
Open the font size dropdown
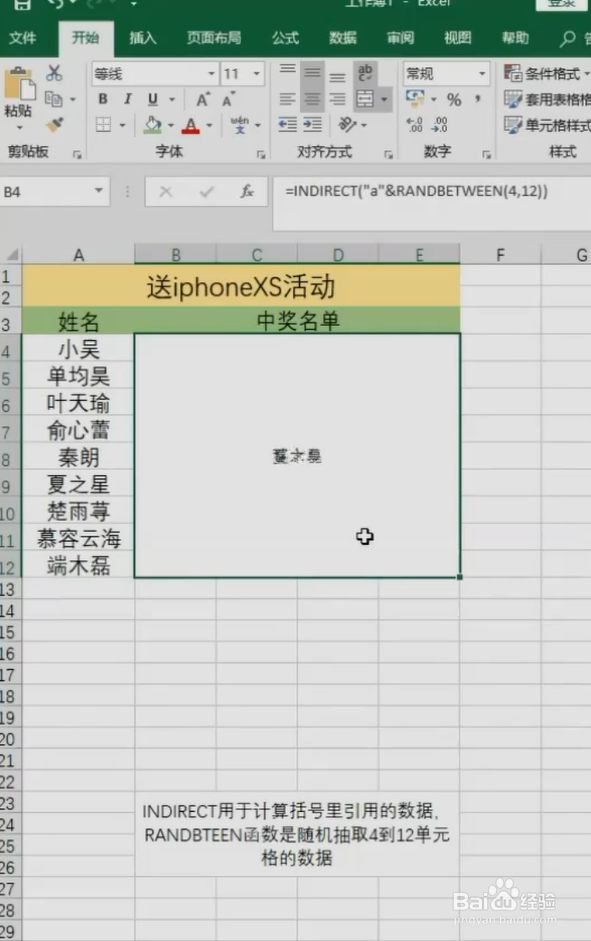pyautogui.click(x=256, y=74)
